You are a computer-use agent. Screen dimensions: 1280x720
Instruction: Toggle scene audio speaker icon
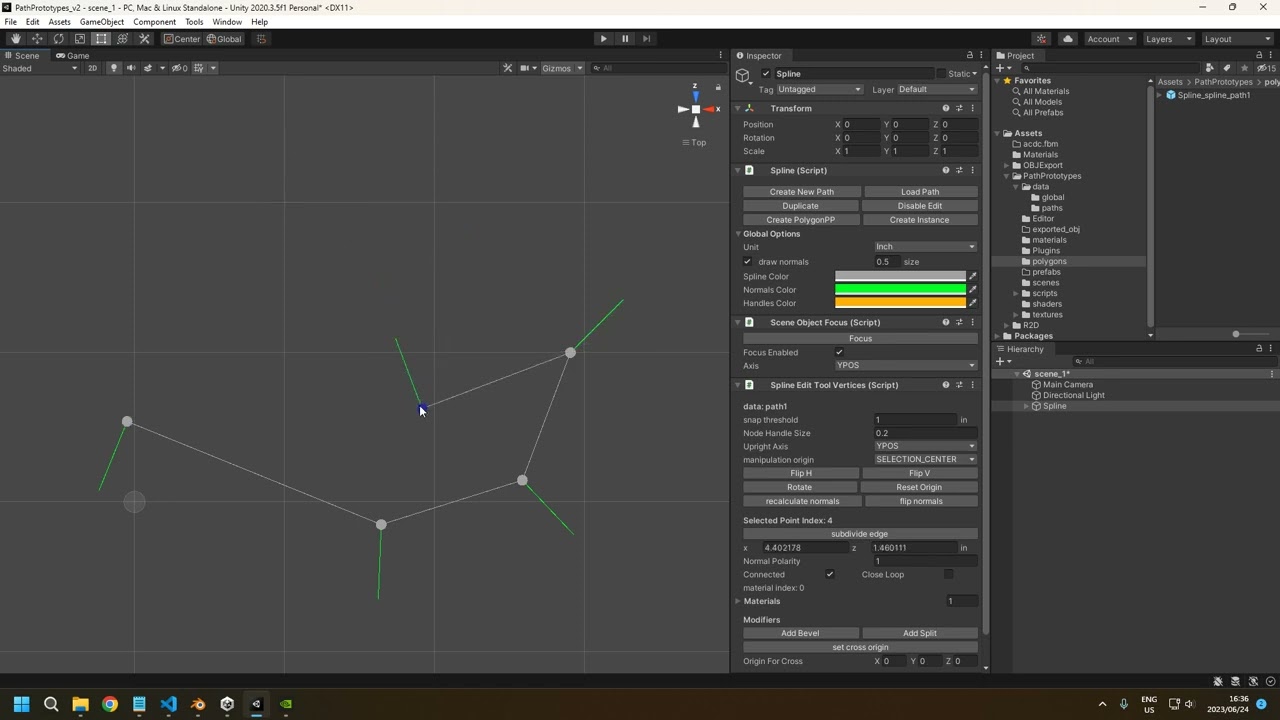click(131, 68)
